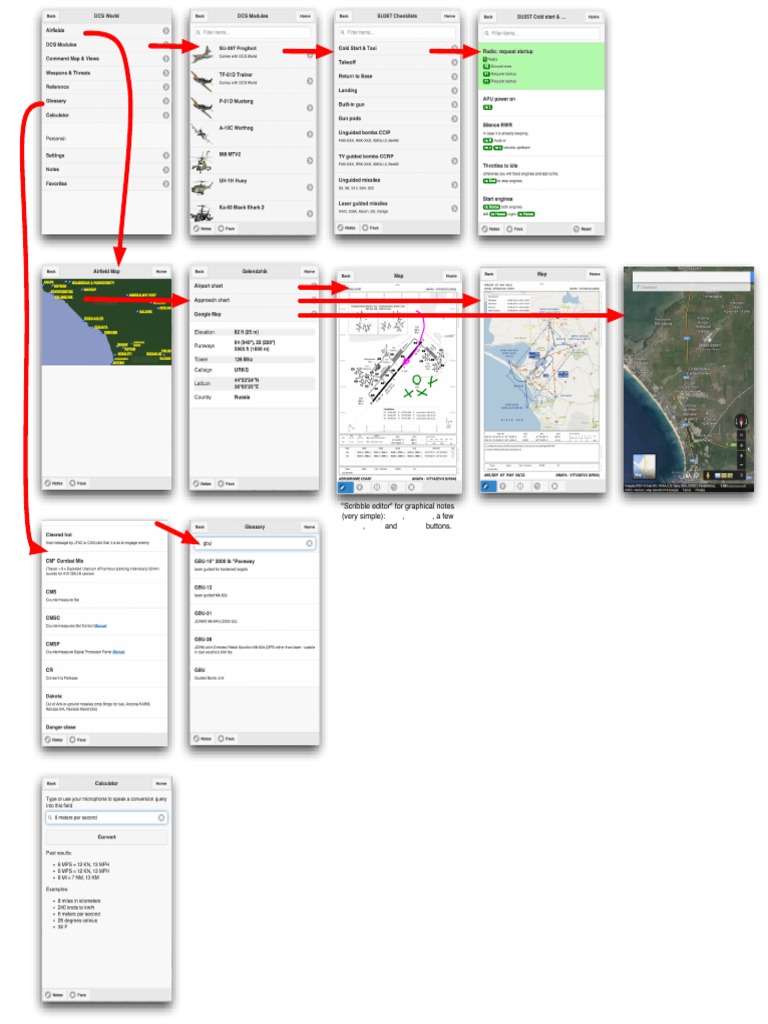
Task: Select the GBU-31 glossary entry
Action: [255, 617]
